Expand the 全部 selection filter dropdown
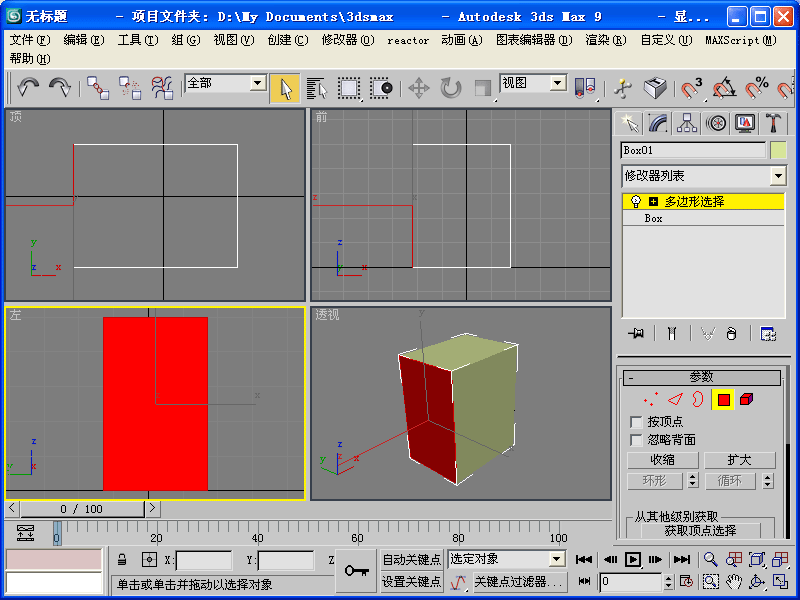800x600 pixels. 257,84
